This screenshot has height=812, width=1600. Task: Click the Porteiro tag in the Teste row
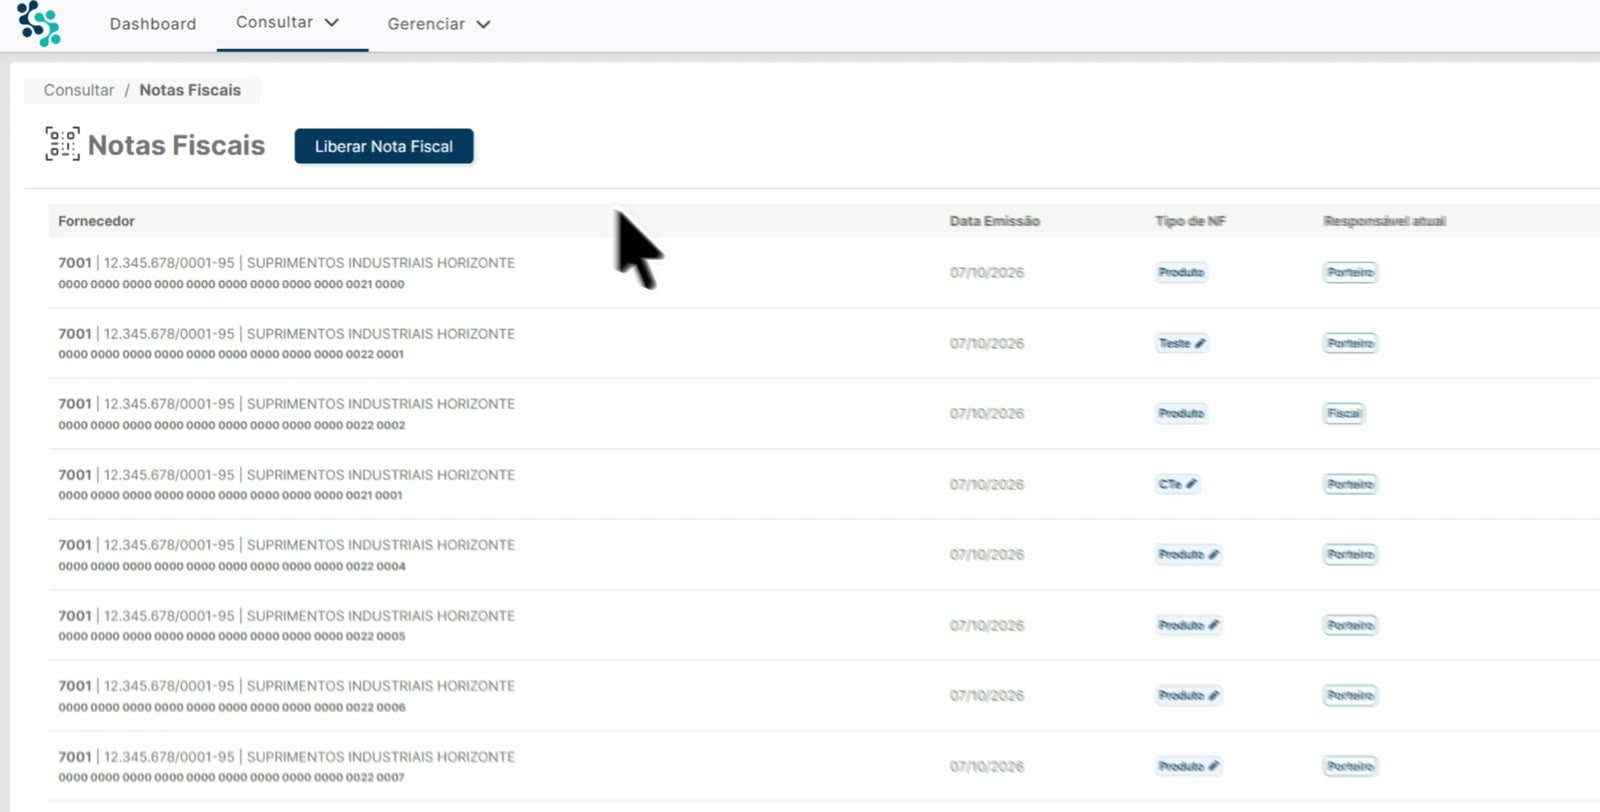pyautogui.click(x=1350, y=343)
